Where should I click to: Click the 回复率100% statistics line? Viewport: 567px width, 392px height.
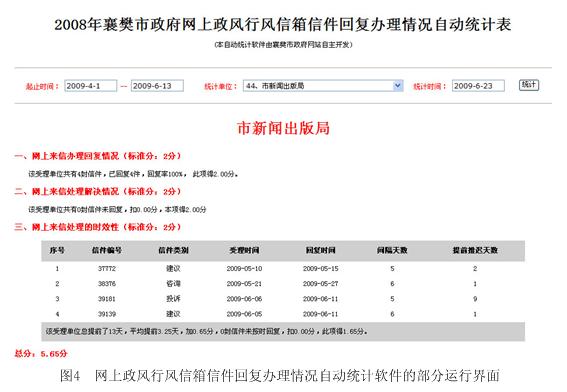click(133, 174)
